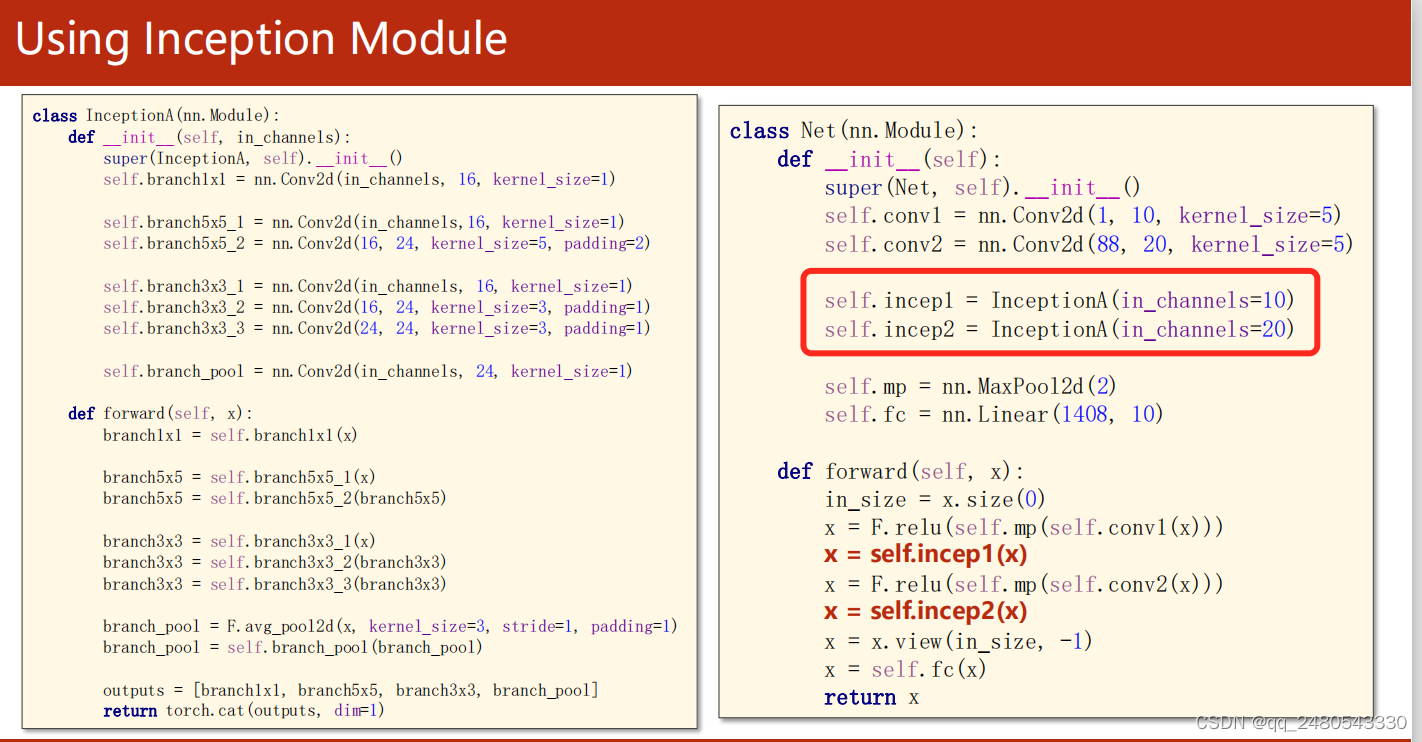Click 'def forward(self, x):' in Net class
The width and height of the screenshot is (1422, 742).
pyautogui.click(x=901, y=471)
